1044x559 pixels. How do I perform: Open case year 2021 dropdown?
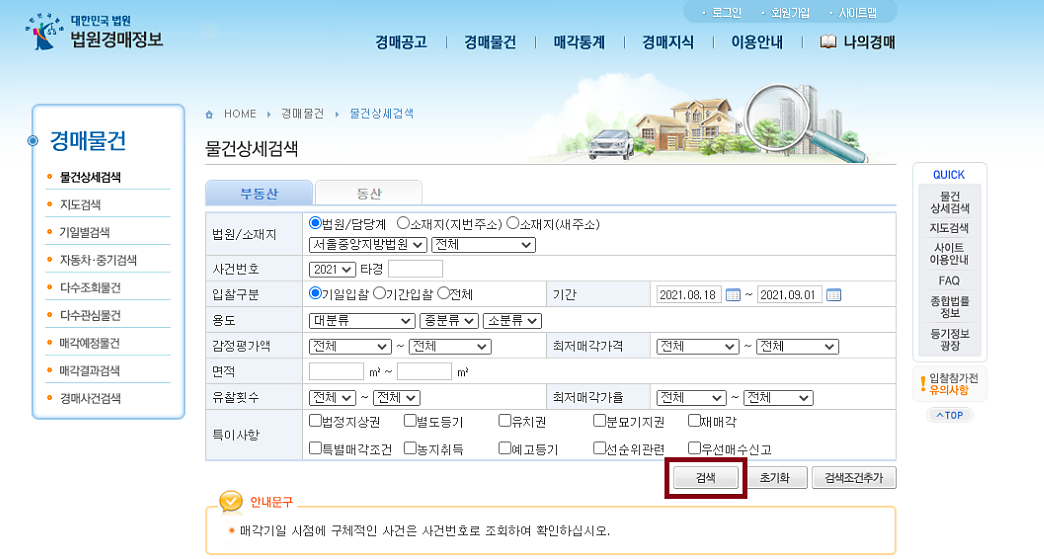click(x=332, y=270)
